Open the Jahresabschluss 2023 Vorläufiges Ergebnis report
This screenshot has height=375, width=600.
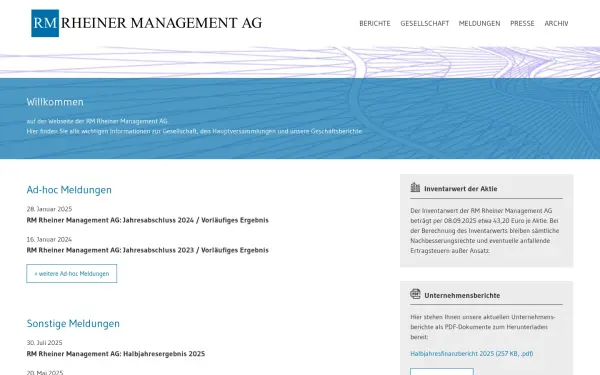tap(148, 250)
